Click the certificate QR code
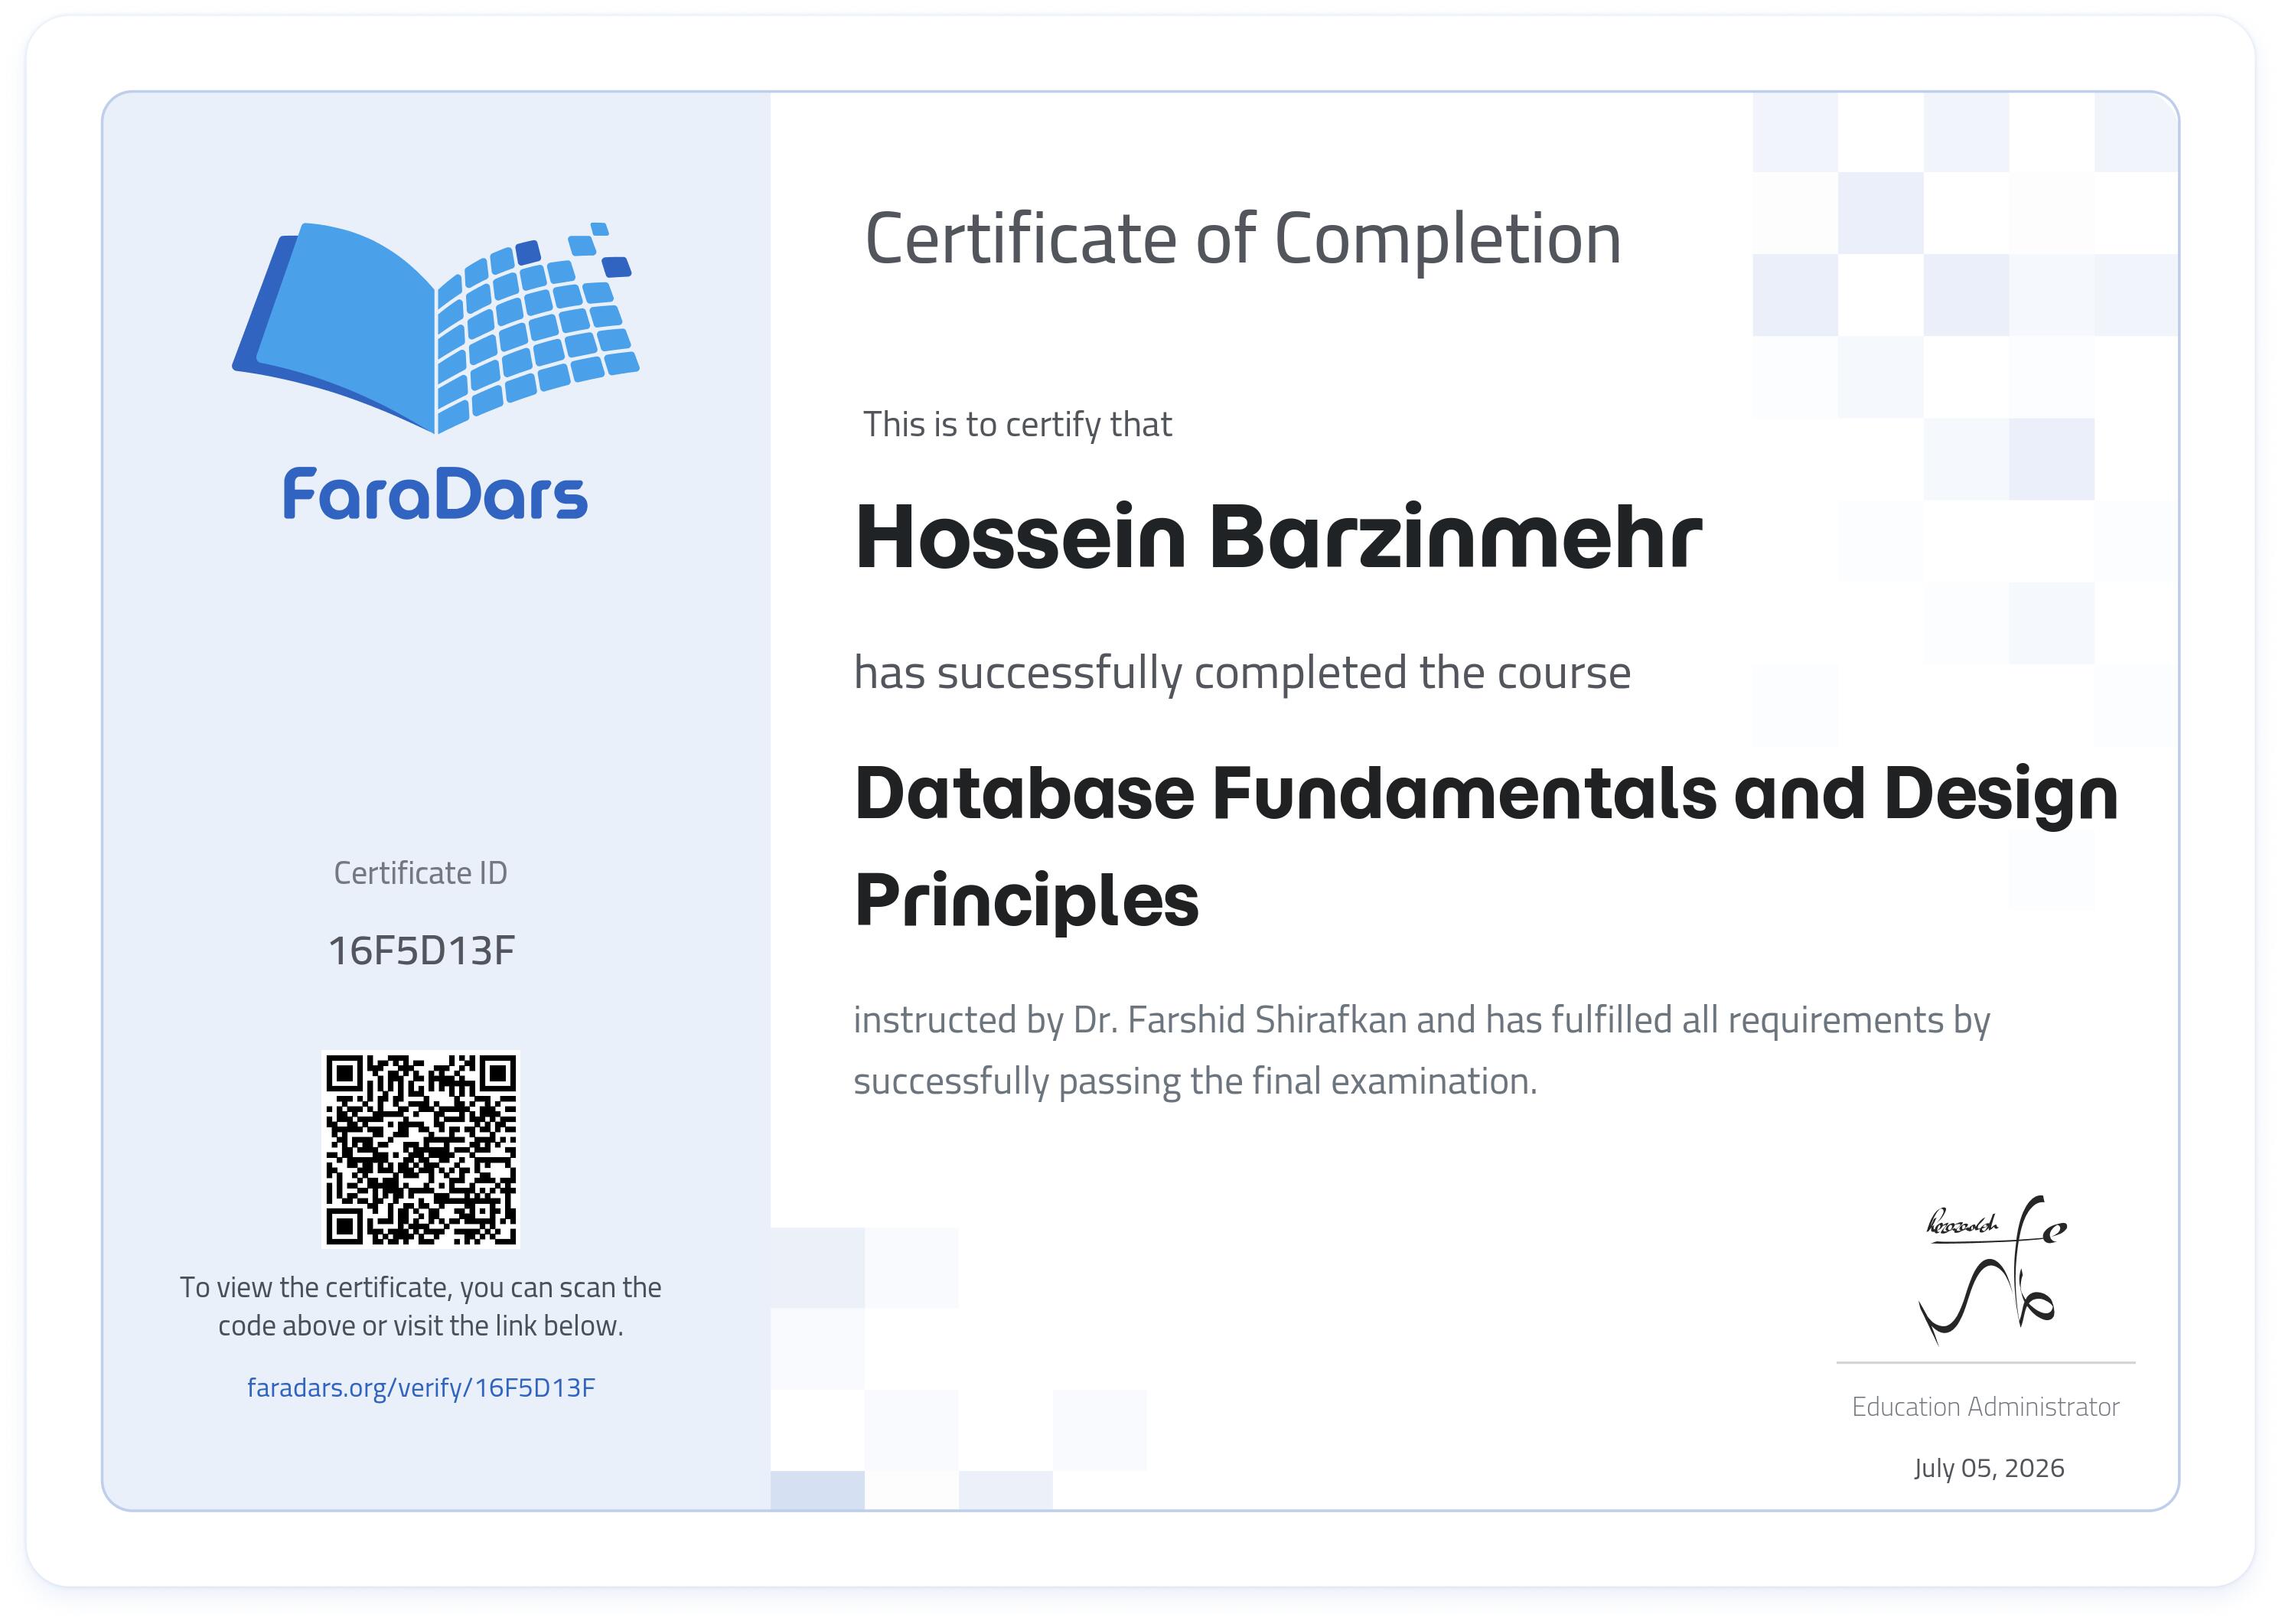 pyautogui.click(x=421, y=1149)
